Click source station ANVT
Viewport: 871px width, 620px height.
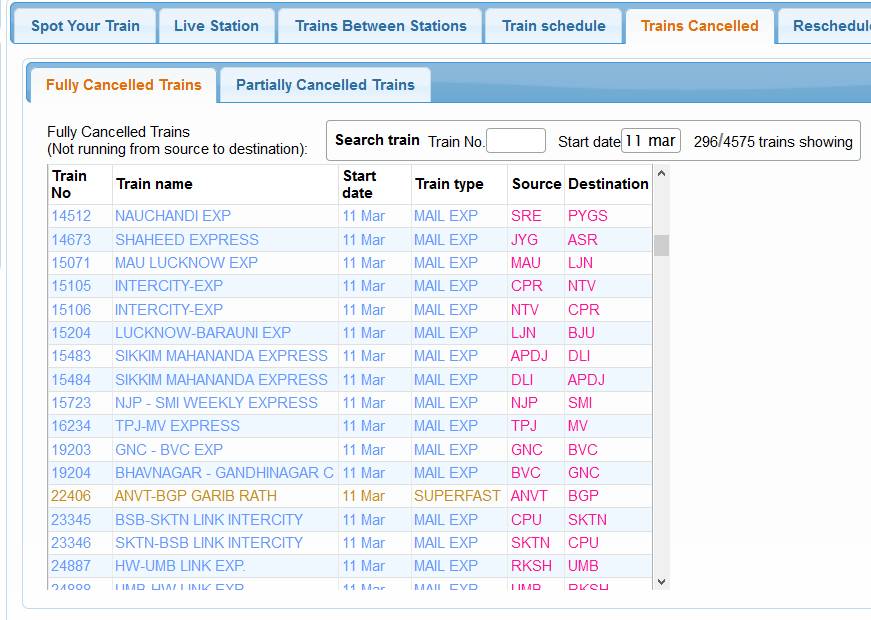529,496
